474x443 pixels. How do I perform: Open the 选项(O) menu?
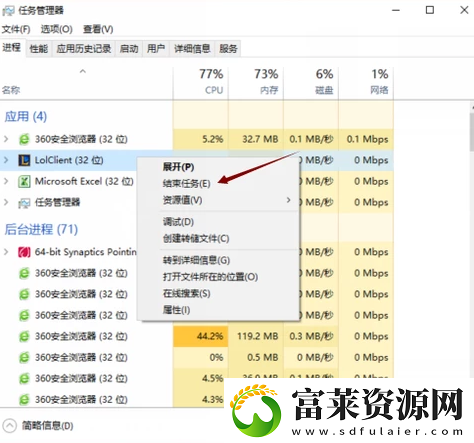coord(57,29)
